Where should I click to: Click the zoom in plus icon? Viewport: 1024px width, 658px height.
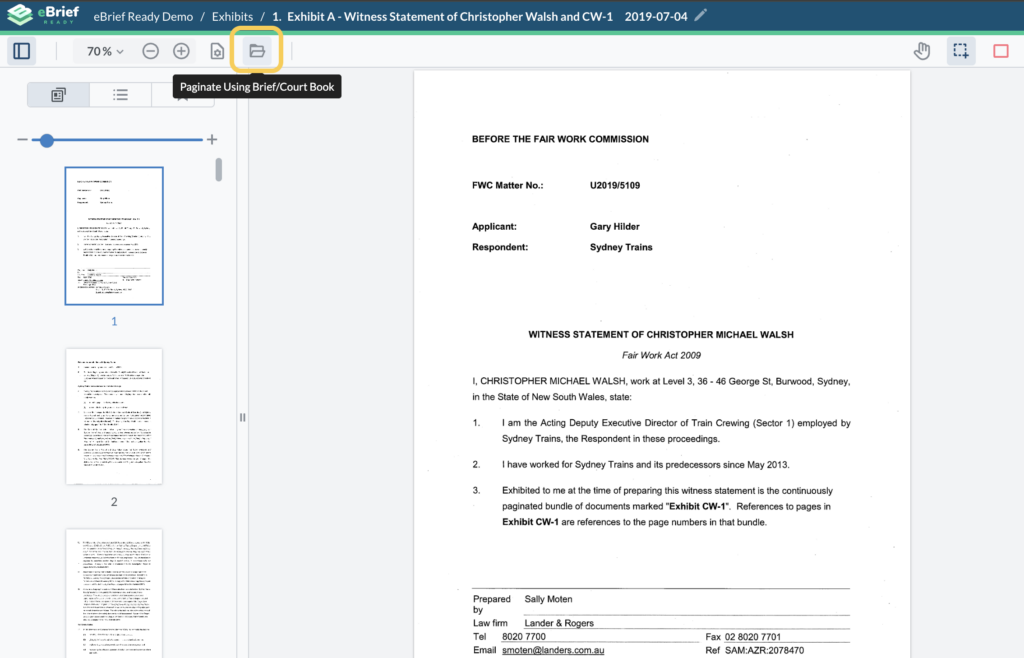182,51
